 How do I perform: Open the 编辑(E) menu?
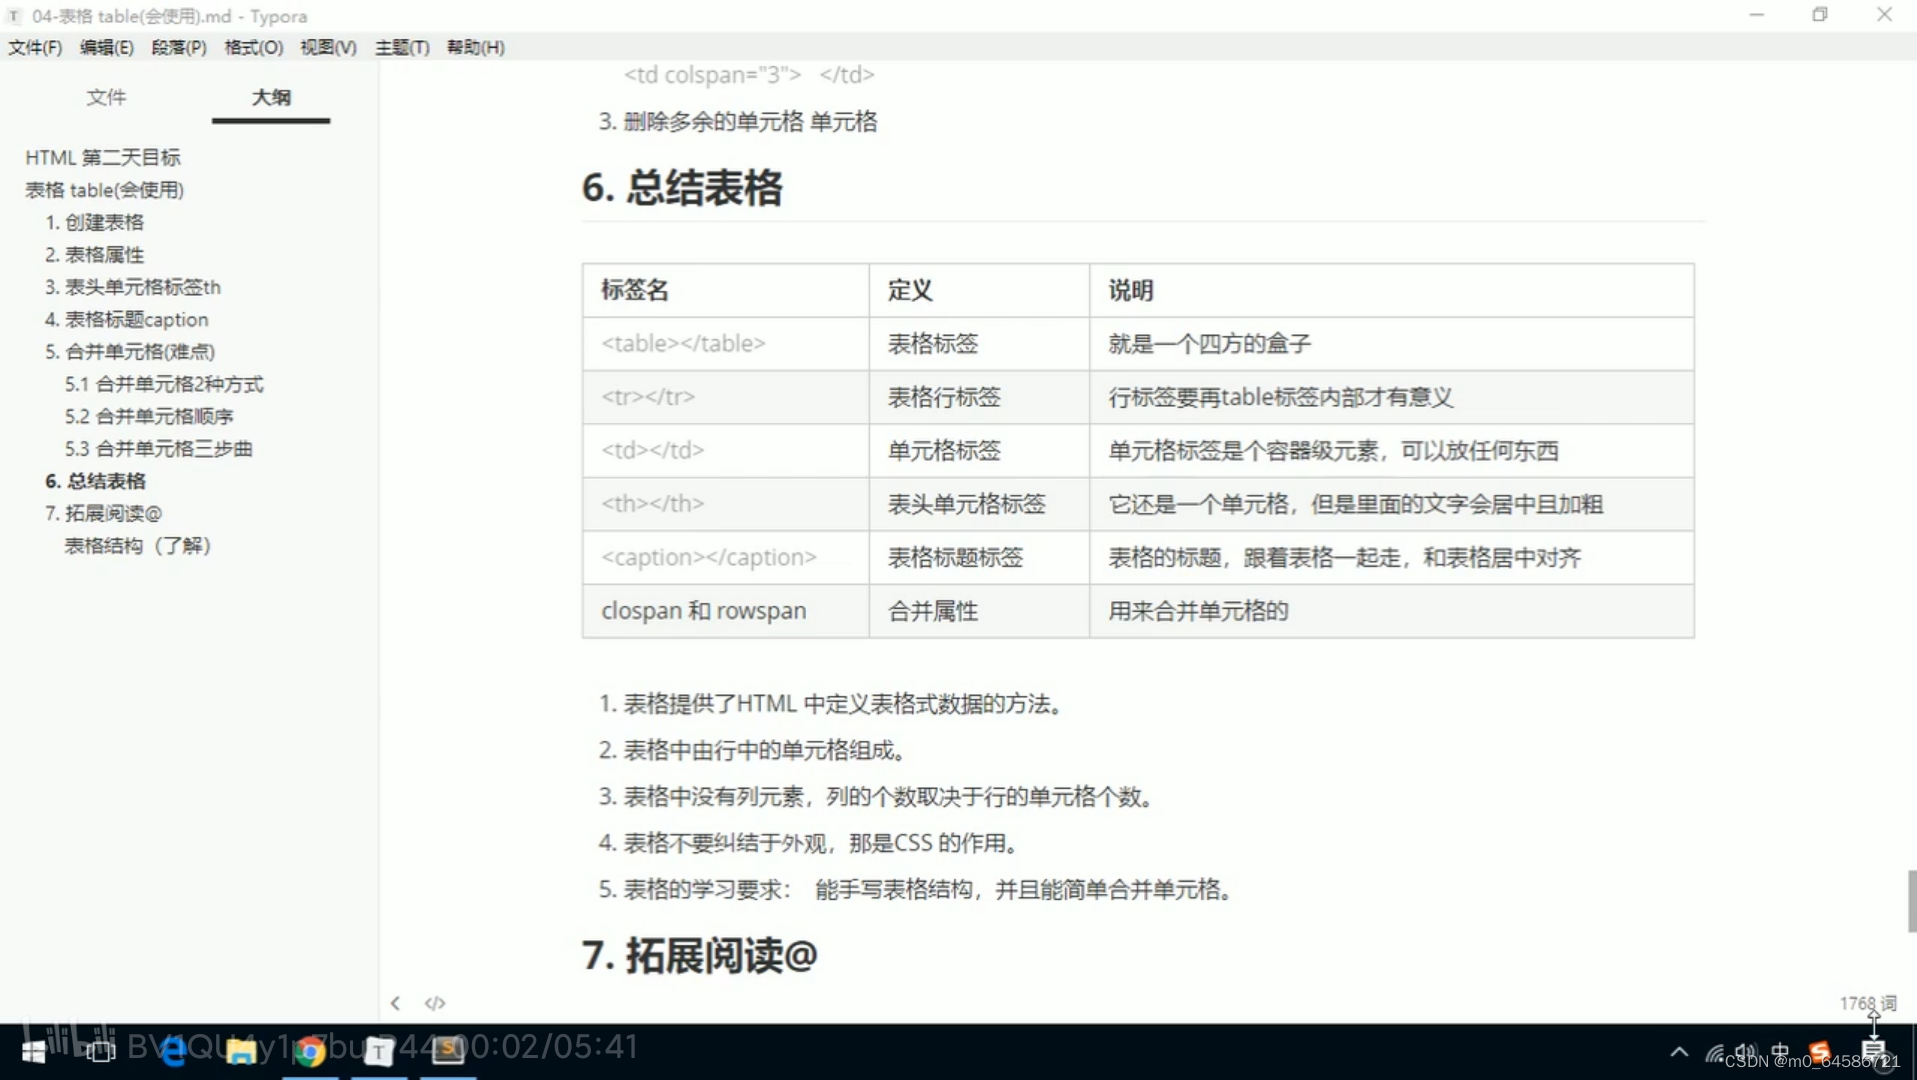click(x=107, y=47)
